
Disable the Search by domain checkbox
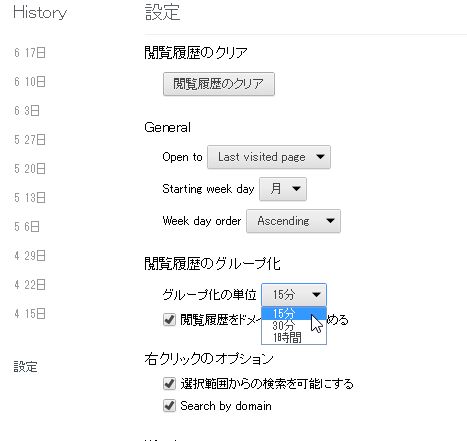tap(169, 406)
